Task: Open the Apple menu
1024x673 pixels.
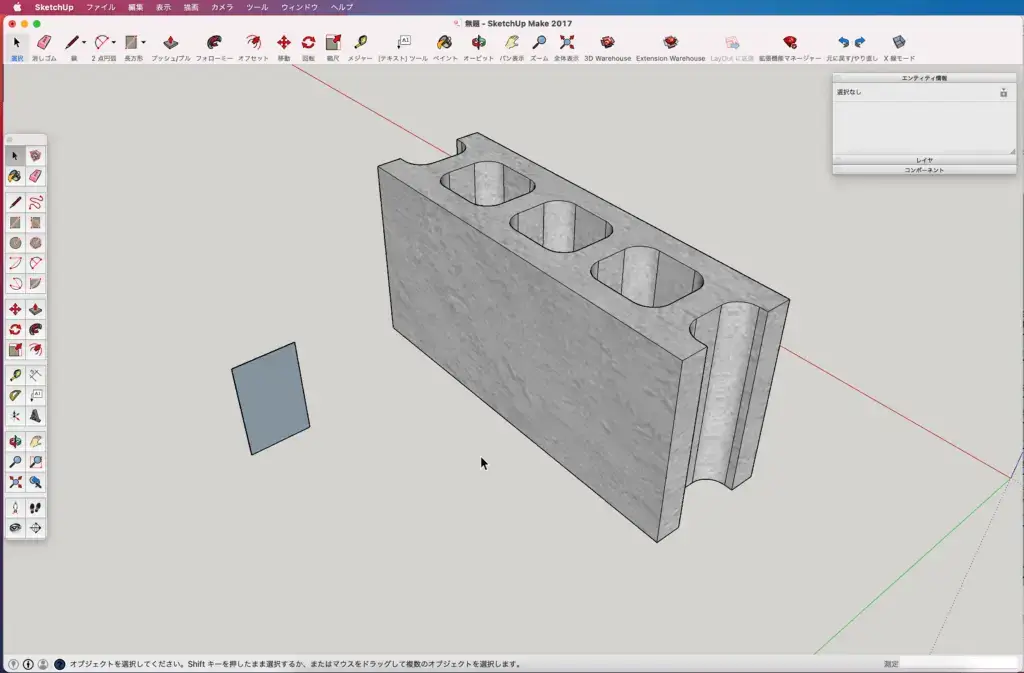Action: [x=17, y=7]
